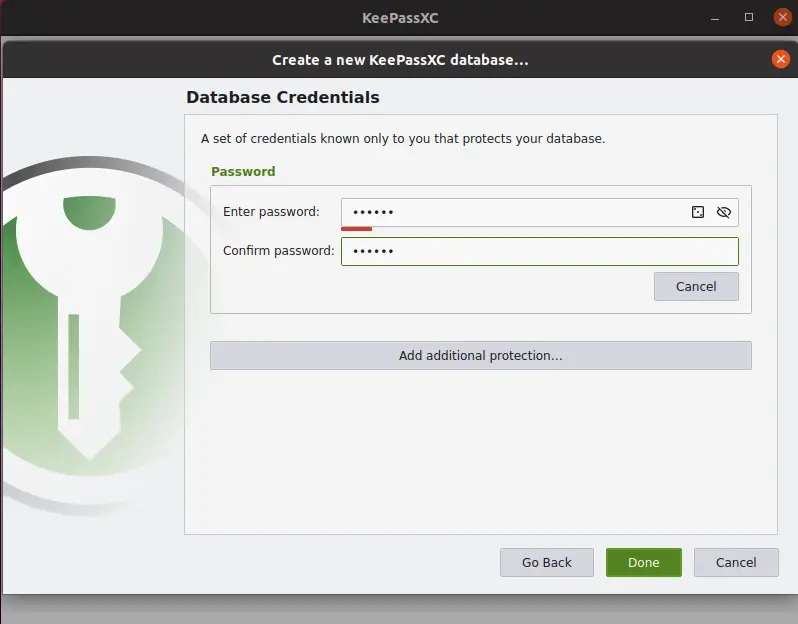Click the 'Enter password:' label
This screenshot has height=624, width=798.
tap(271, 212)
